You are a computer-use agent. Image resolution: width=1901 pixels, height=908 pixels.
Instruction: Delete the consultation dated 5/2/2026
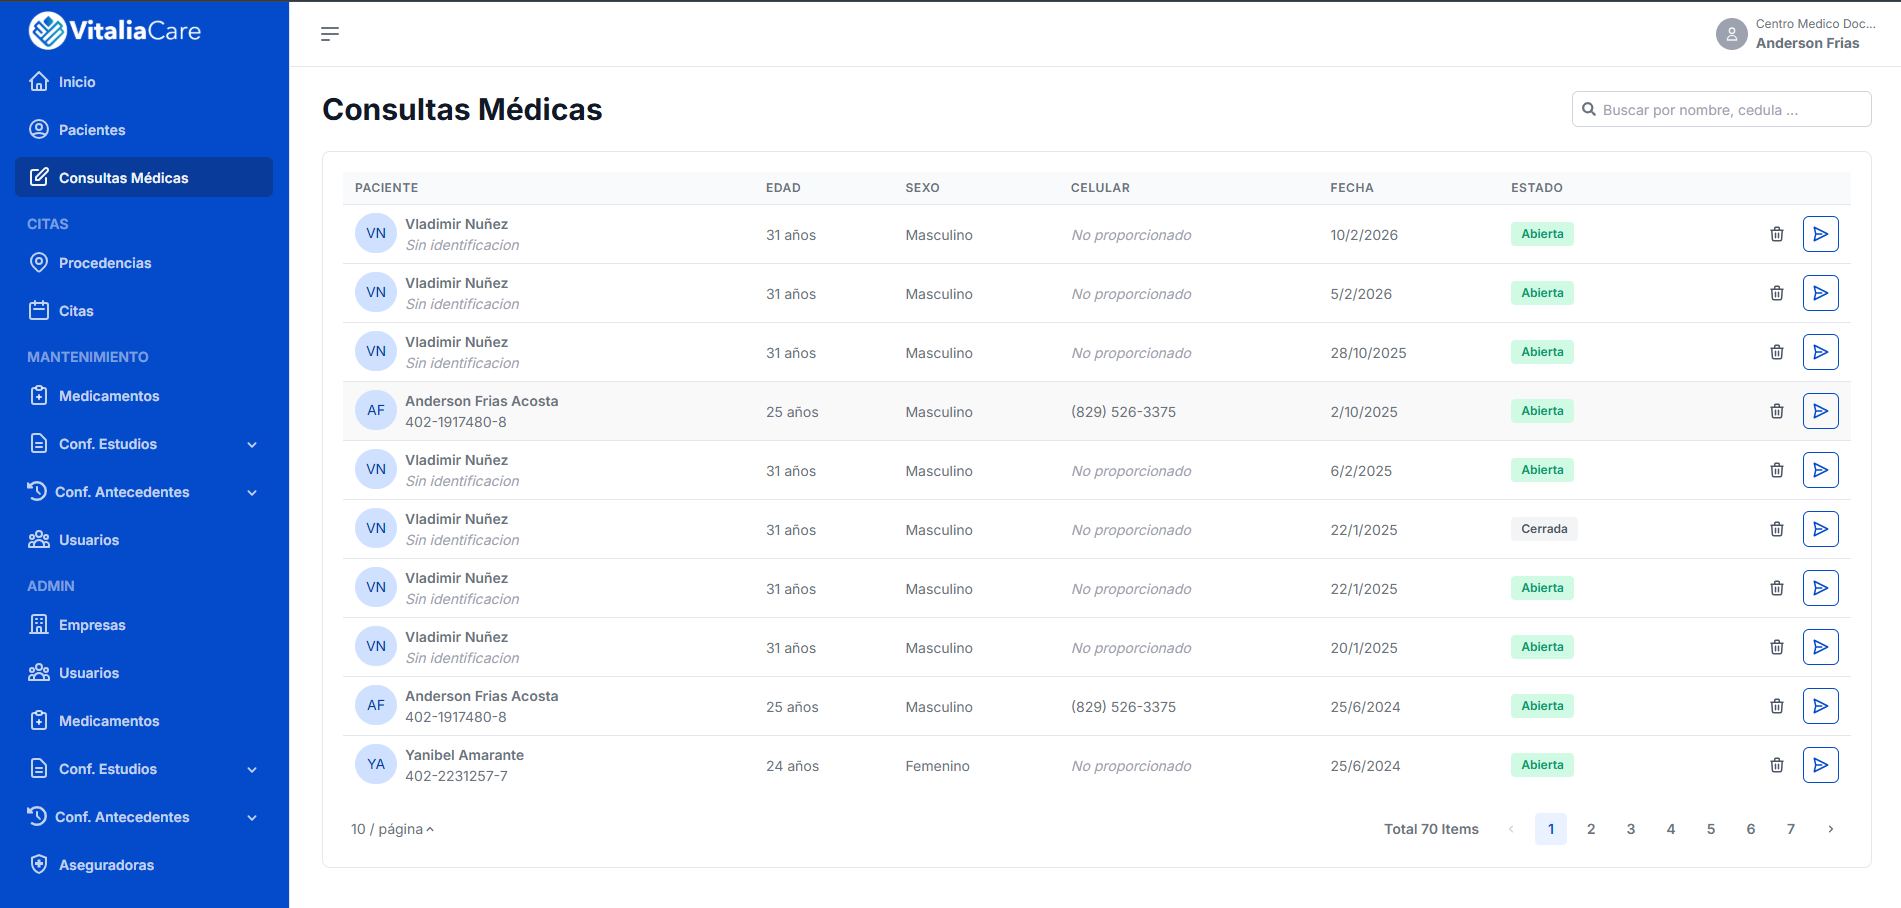[x=1777, y=293]
